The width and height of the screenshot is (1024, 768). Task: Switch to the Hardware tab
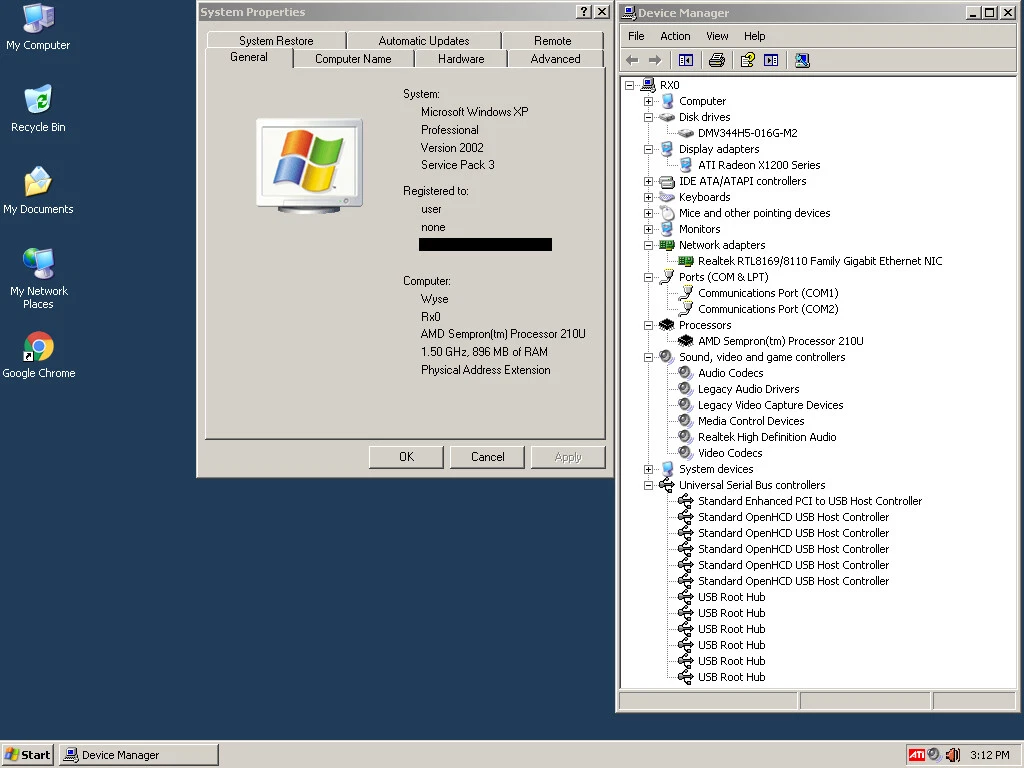point(461,59)
